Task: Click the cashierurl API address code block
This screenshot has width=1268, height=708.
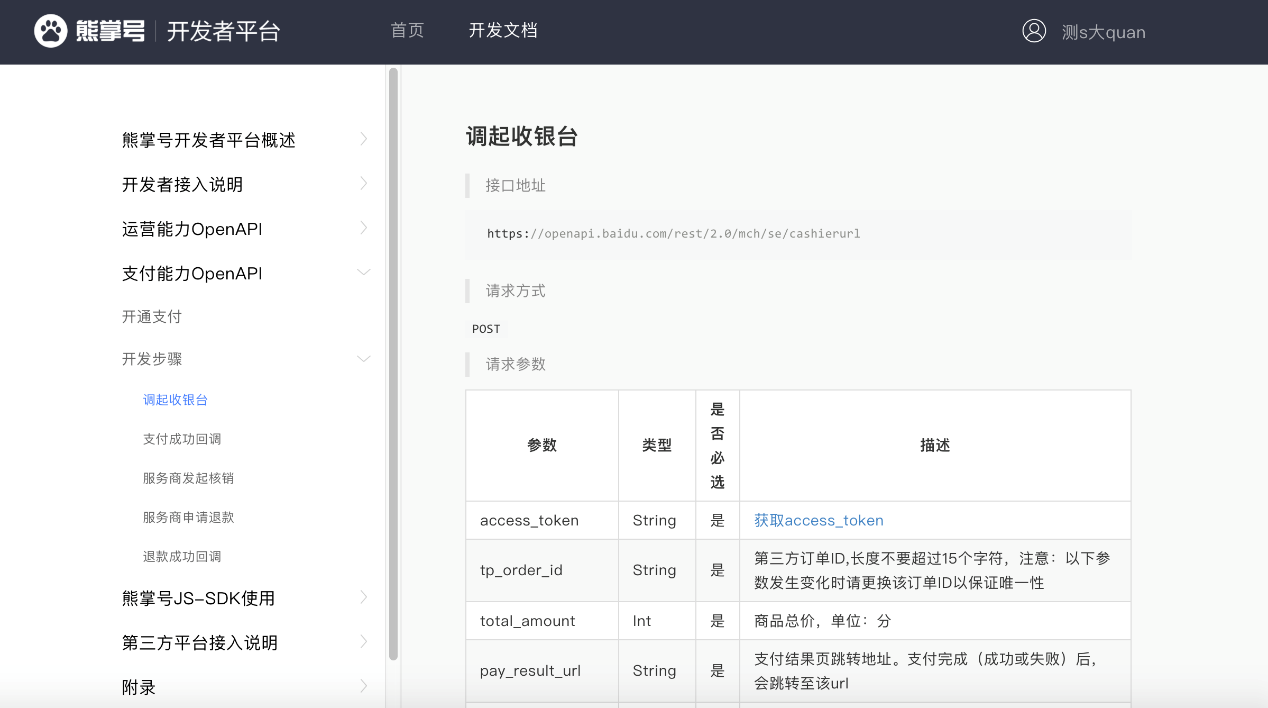Action: (799, 234)
